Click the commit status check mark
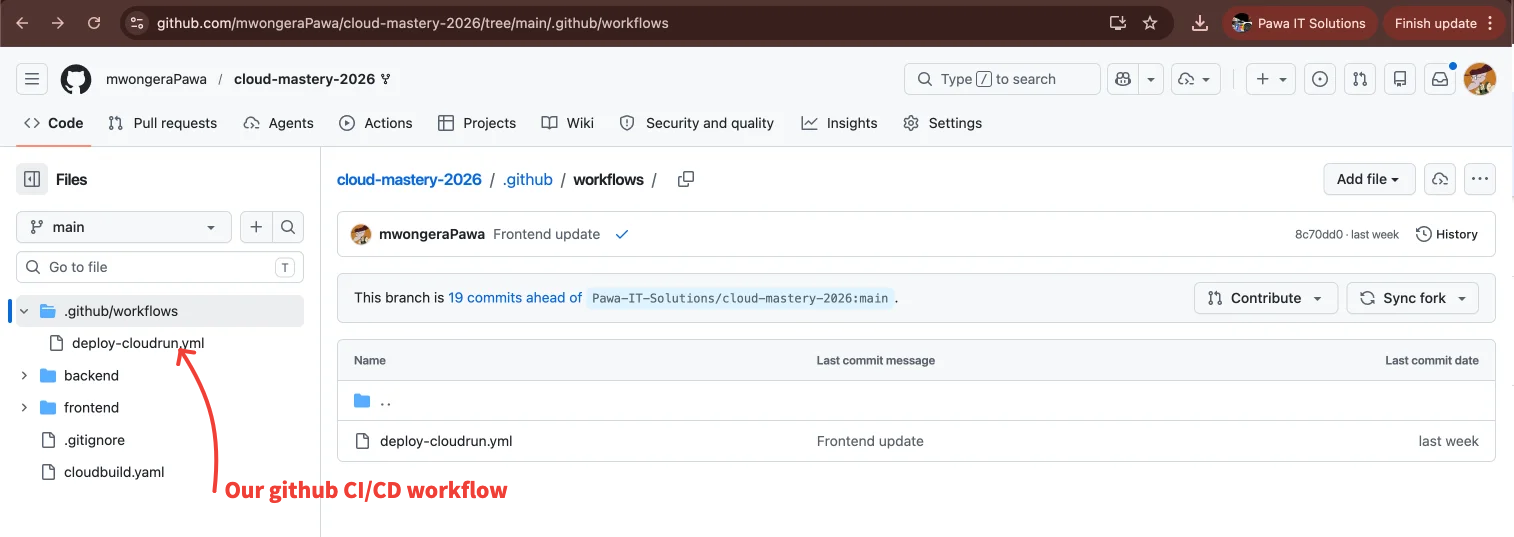Image resolution: width=1514 pixels, height=537 pixels. tap(622, 234)
